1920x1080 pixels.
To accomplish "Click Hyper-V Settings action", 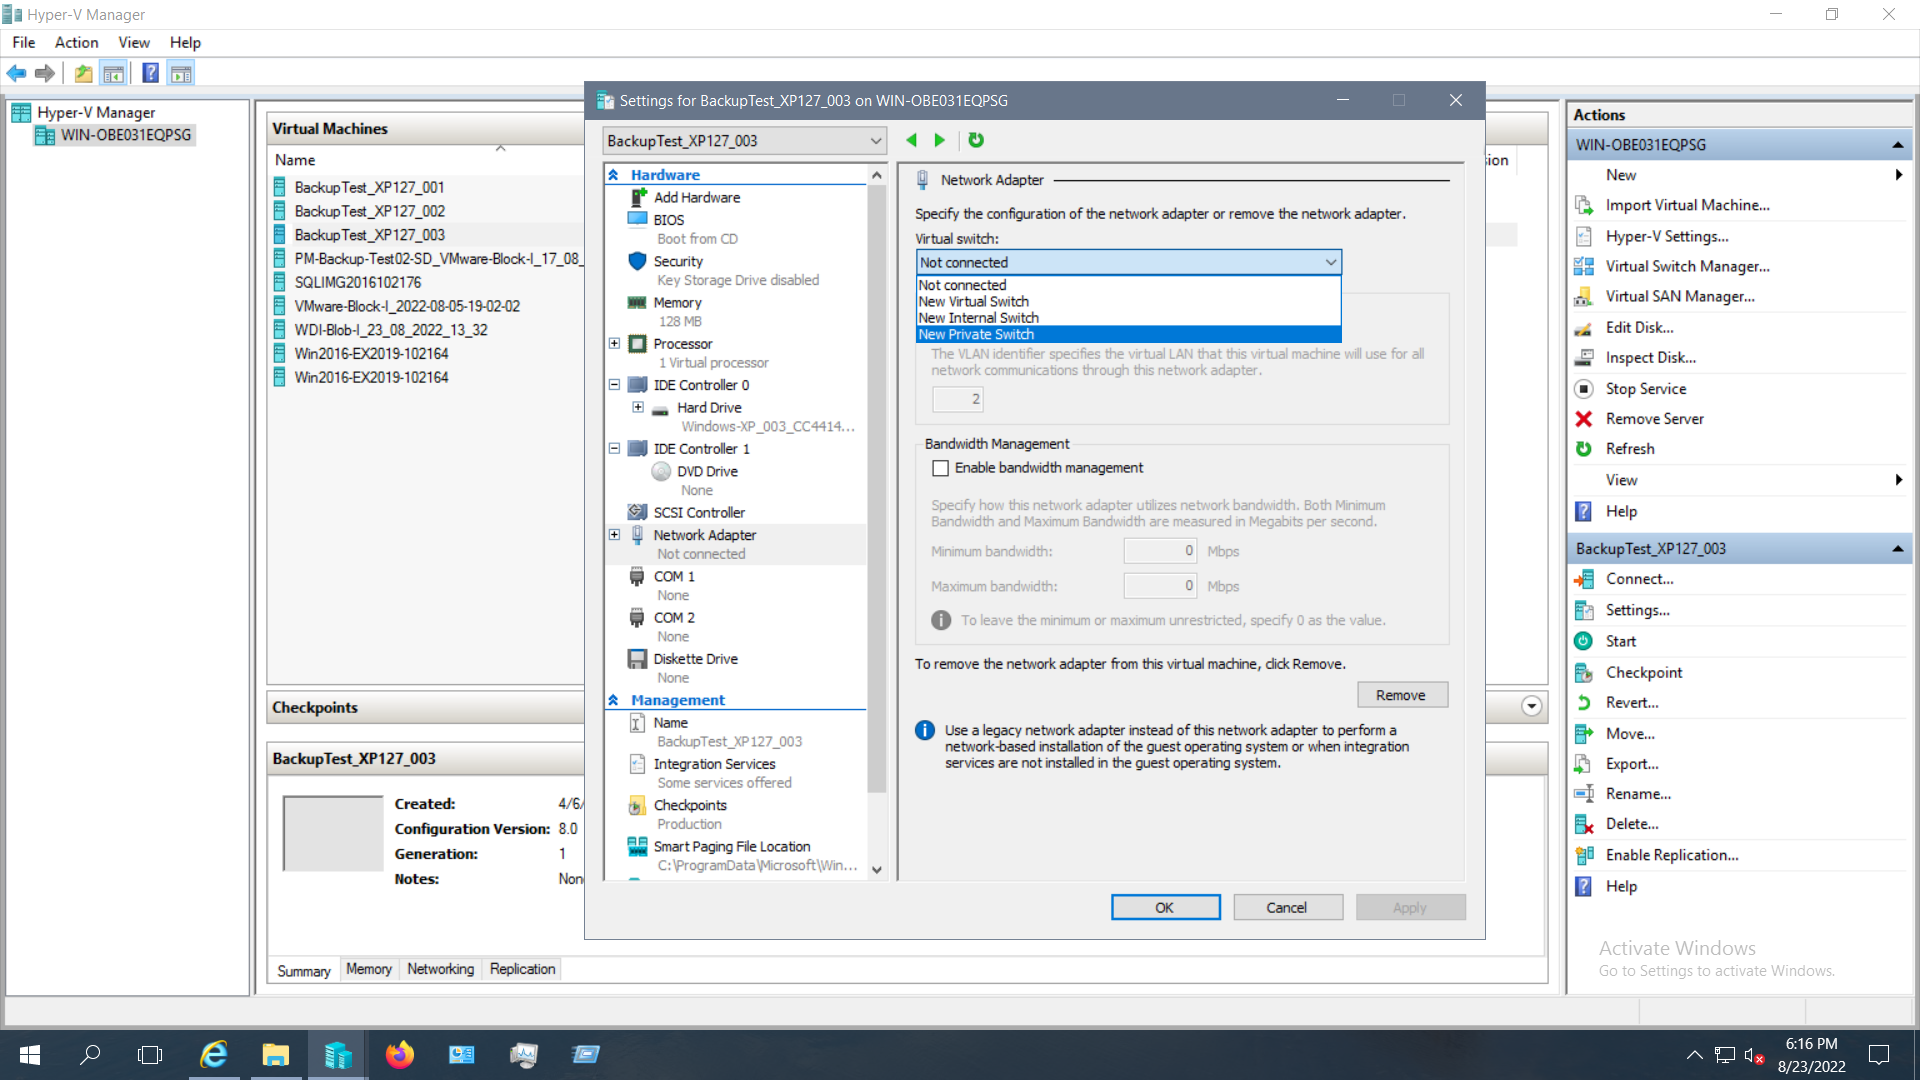I will coord(1666,236).
